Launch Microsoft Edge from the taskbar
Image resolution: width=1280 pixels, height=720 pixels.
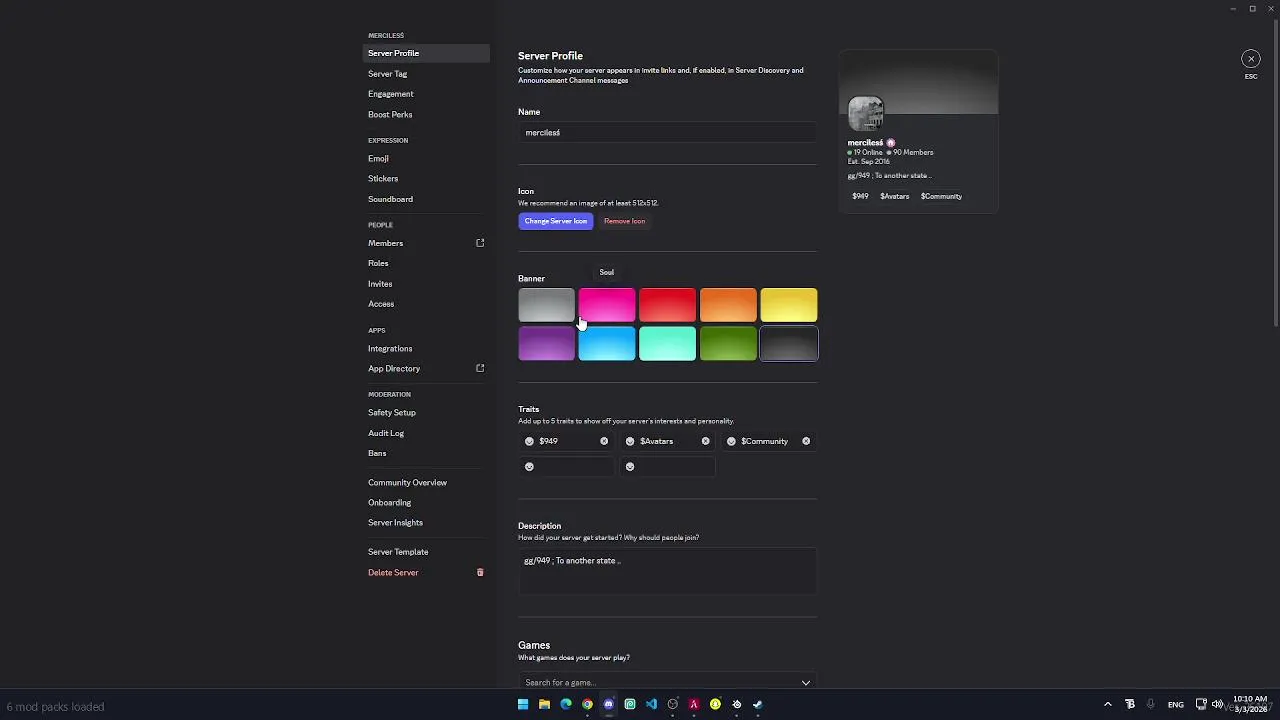click(566, 704)
